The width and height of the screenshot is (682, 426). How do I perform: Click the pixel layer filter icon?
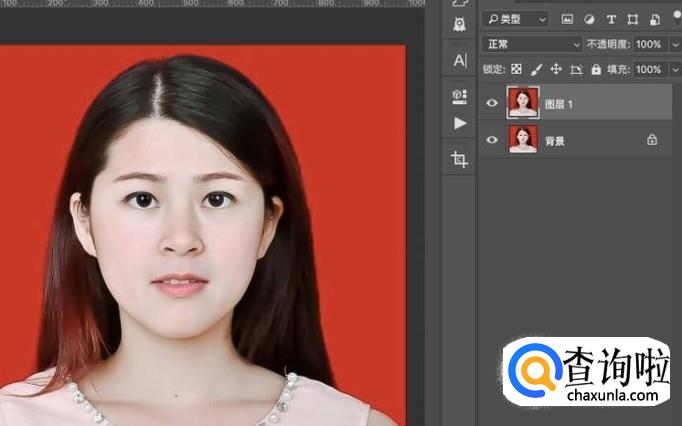point(567,19)
